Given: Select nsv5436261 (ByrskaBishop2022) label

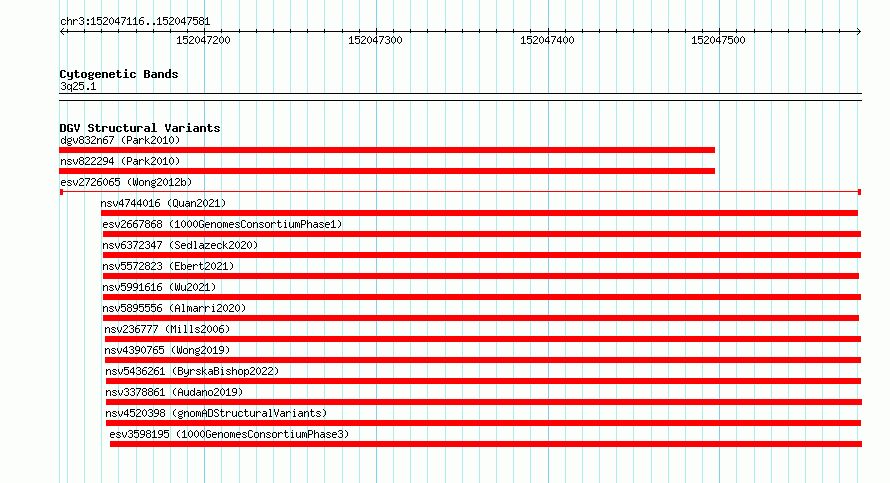Looking at the screenshot, I should (192, 371).
